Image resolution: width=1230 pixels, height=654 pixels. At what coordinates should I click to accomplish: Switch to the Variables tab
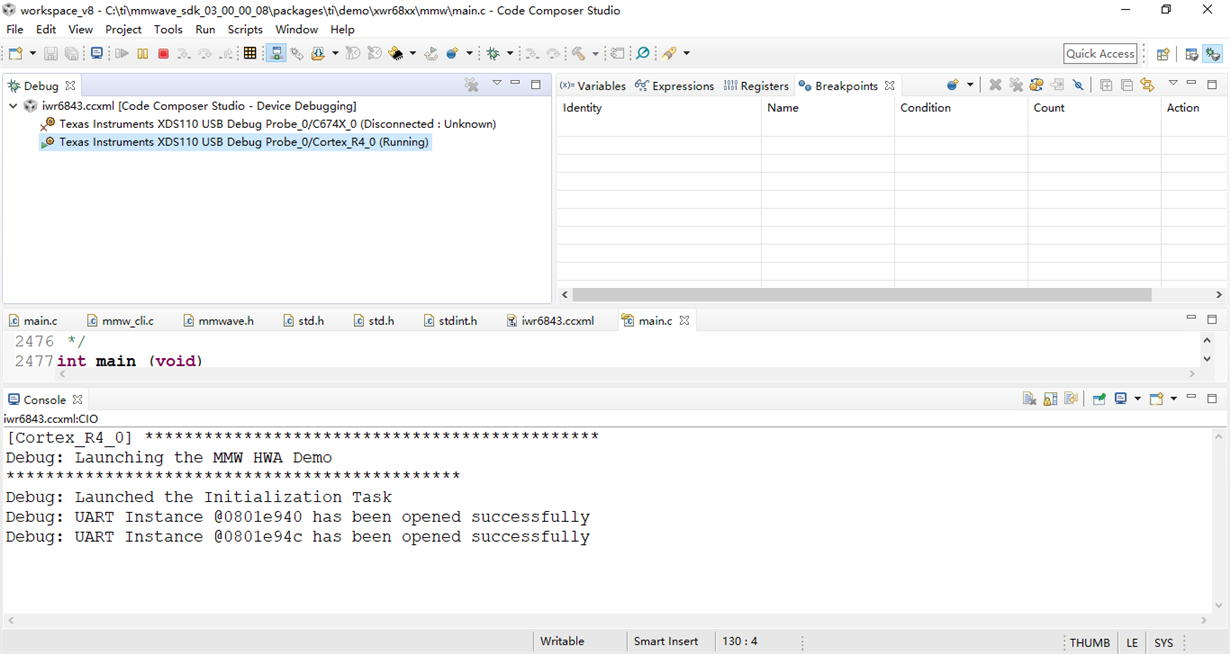pos(593,86)
